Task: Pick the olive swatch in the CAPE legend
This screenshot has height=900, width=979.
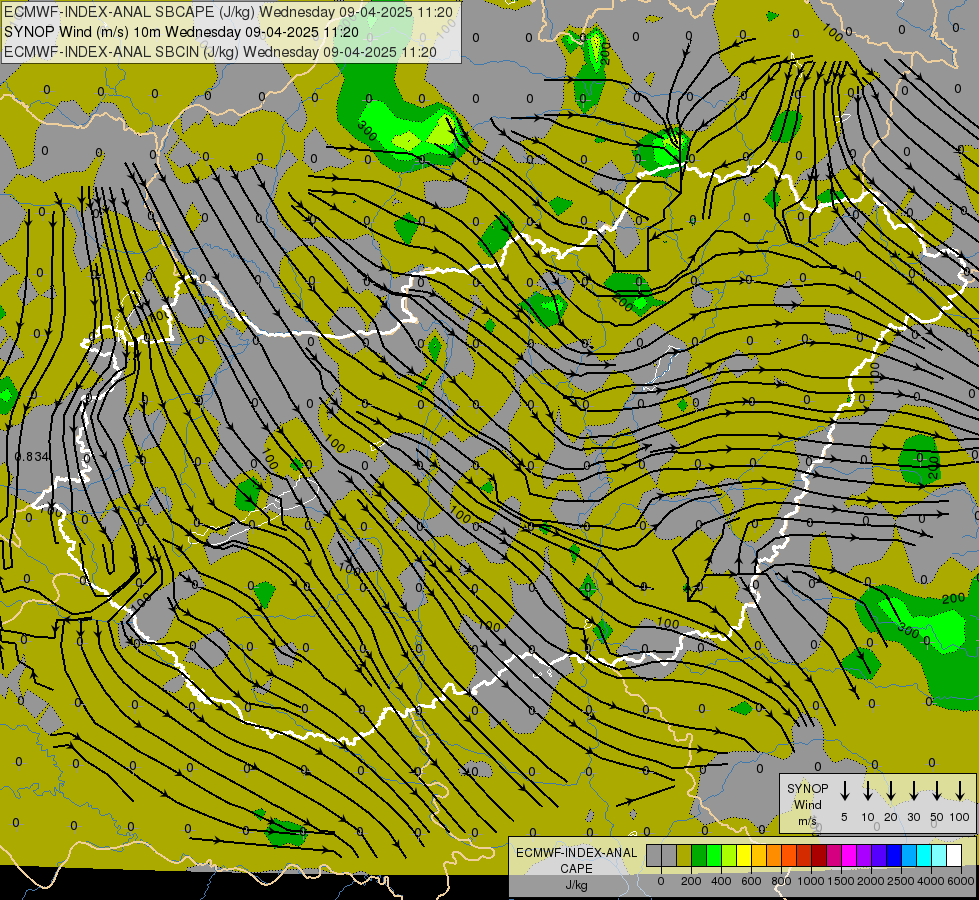Action: click(x=684, y=855)
